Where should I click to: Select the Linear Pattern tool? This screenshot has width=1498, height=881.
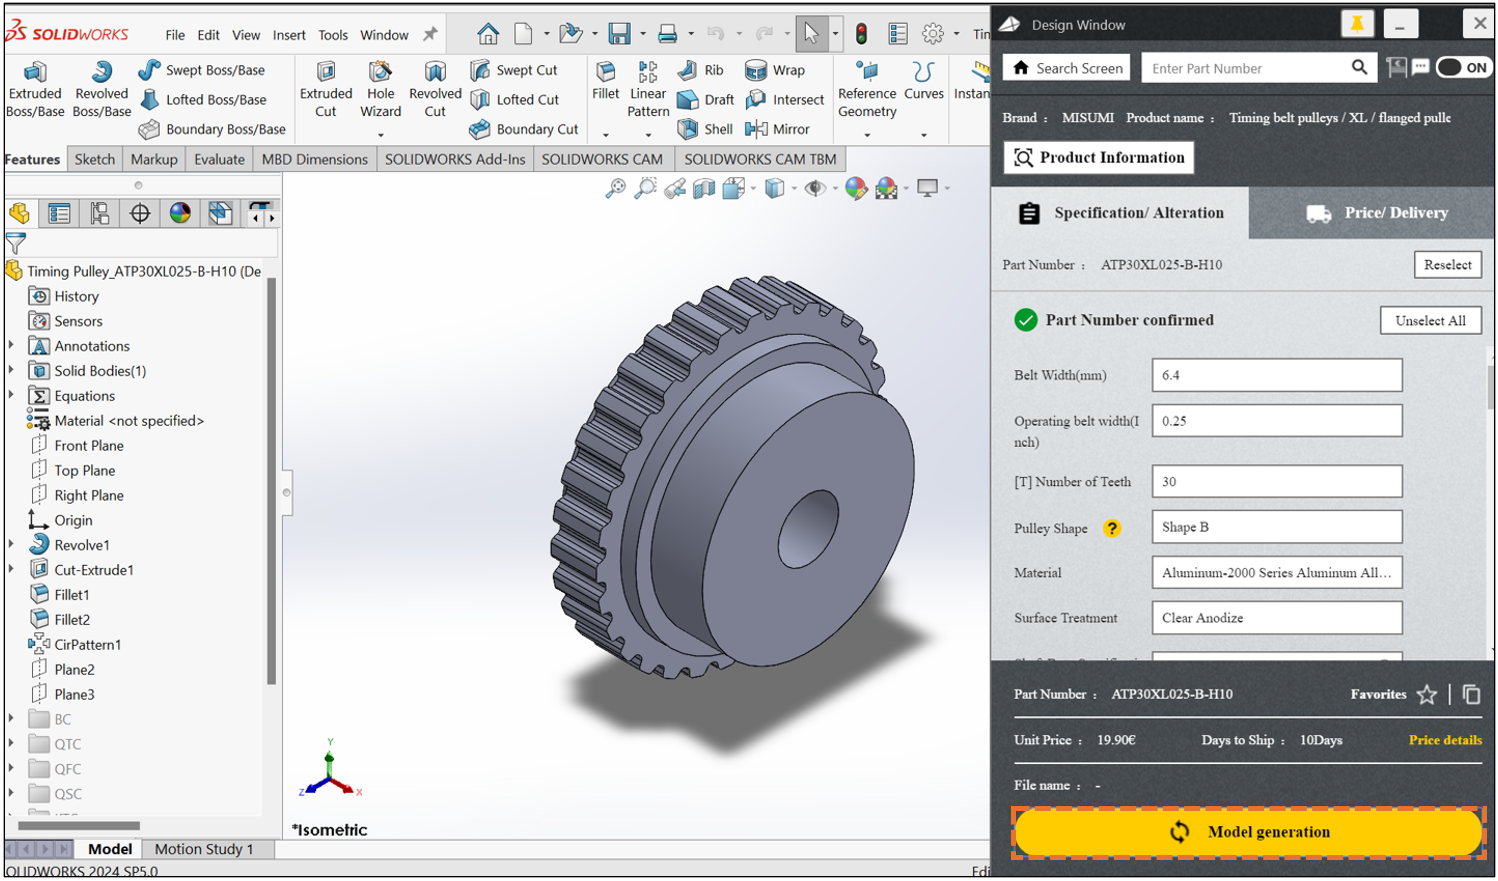(x=648, y=88)
